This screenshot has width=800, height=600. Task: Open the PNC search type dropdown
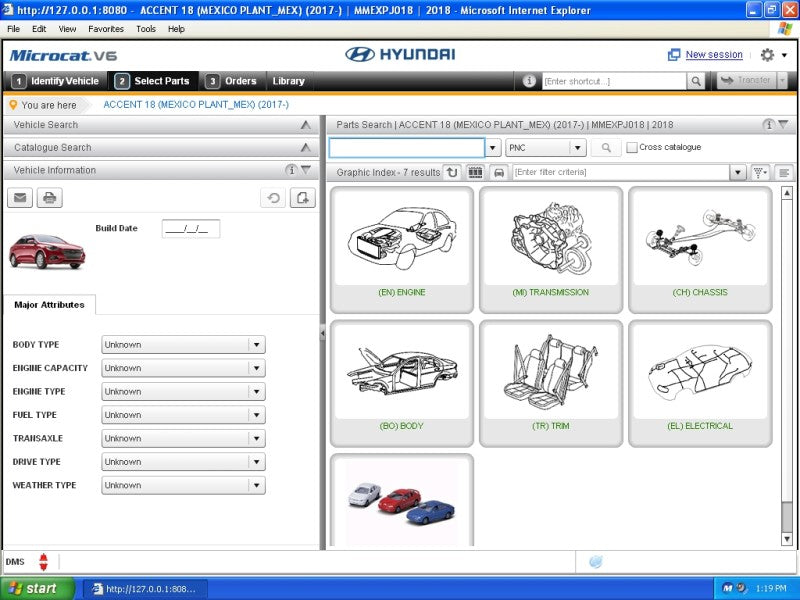coord(577,148)
